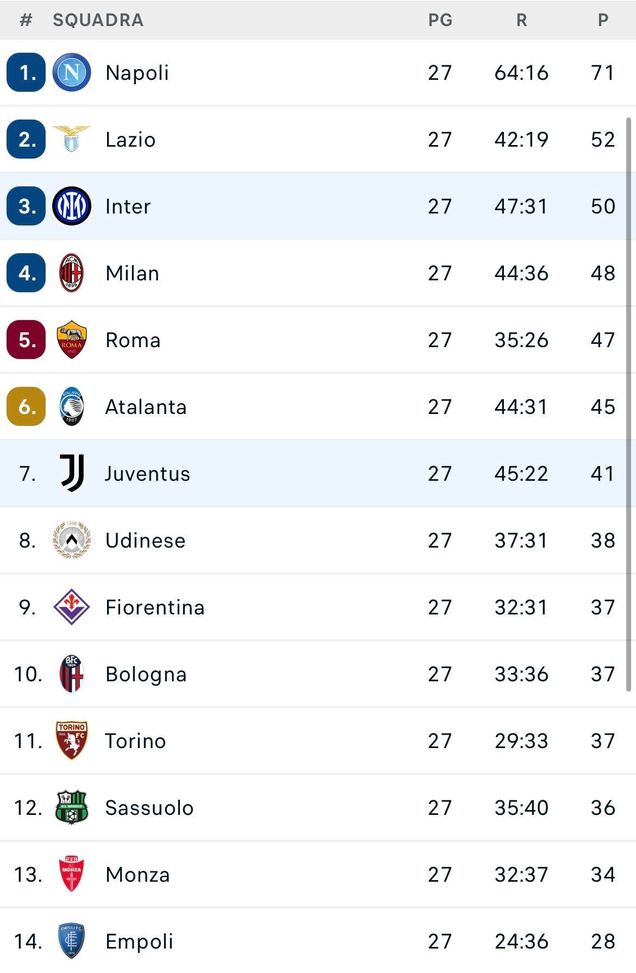Screen dimensions: 636x973
Task: Select the Monza club crest
Action: pos(70,874)
